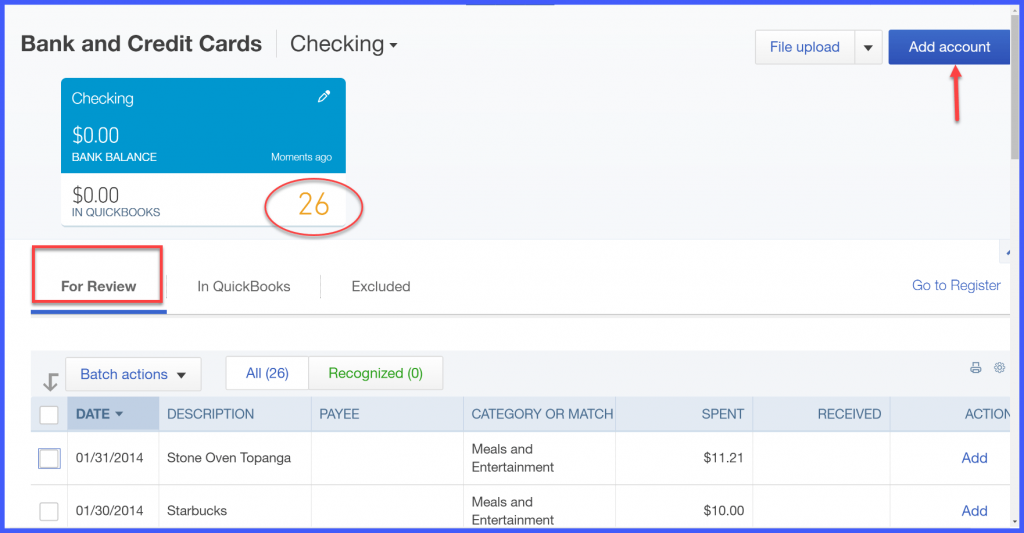The image size is (1024, 533).
Task: Click the $0.00 IN QUICKBOOKS amount
Action: coord(95,195)
